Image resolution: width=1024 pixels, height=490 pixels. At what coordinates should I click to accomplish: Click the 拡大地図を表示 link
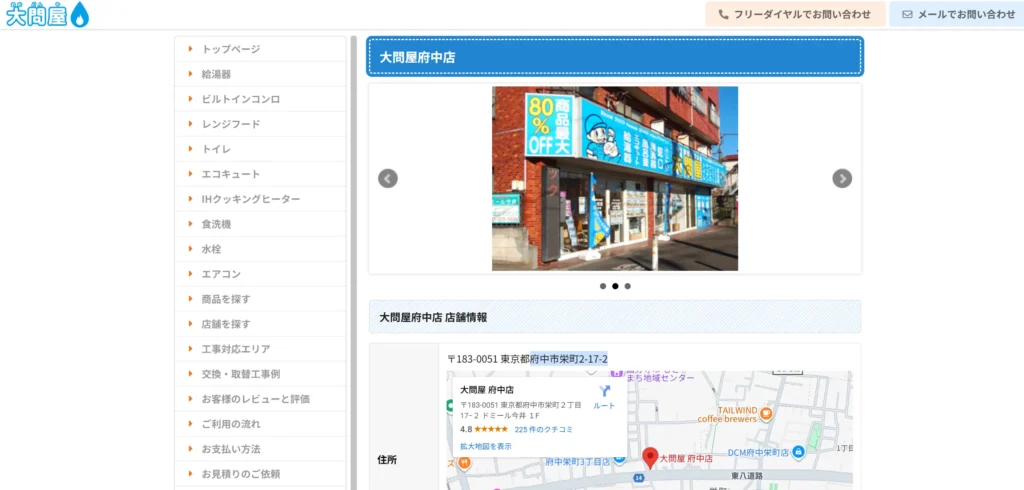(x=485, y=446)
